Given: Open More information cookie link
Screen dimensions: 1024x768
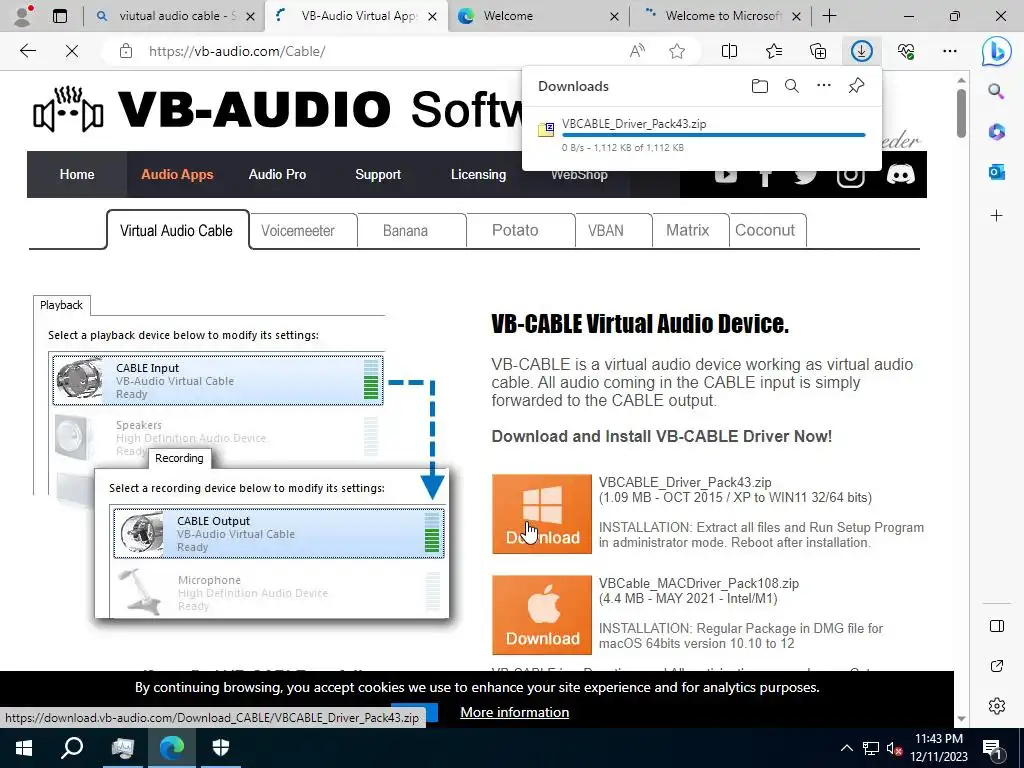Looking at the screenshot, I should point(515,712).
